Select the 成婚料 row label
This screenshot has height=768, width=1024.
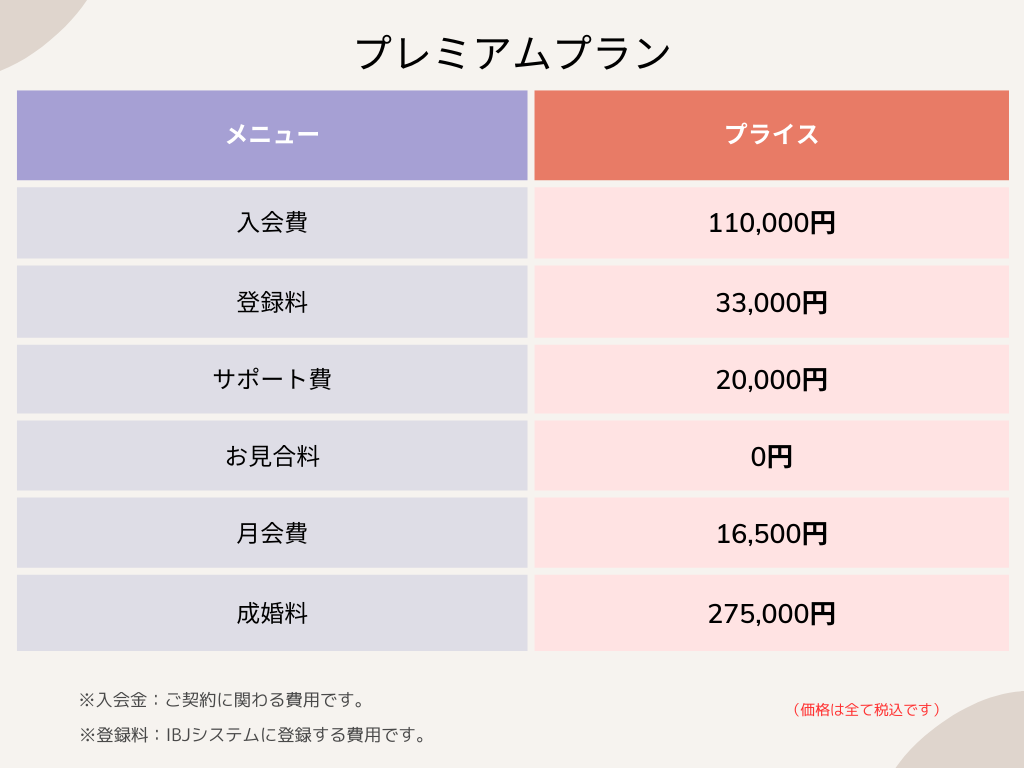tap(272, 612)
